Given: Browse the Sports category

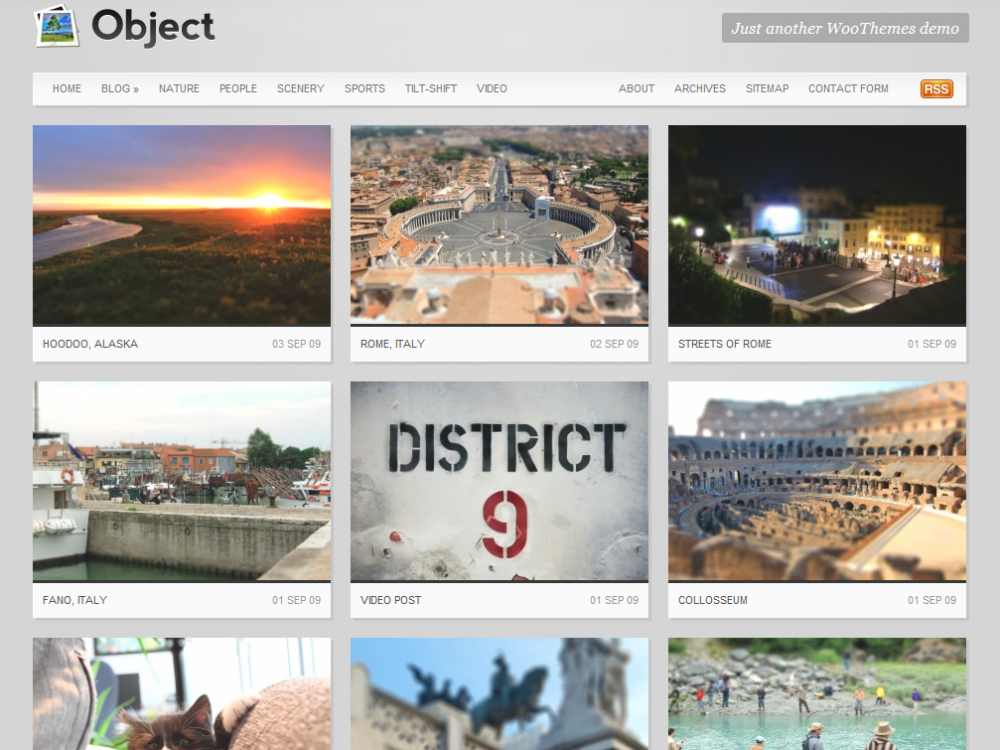Looking at the screenshot, I should pyautogui.click(x=365, y=89).
